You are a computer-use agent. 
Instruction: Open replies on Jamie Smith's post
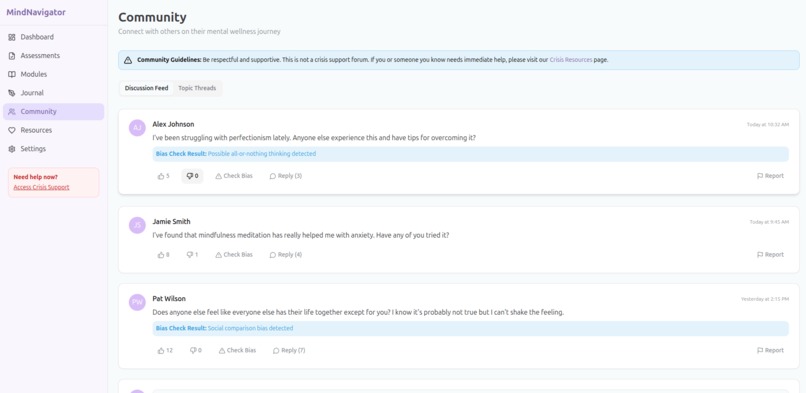286,255
